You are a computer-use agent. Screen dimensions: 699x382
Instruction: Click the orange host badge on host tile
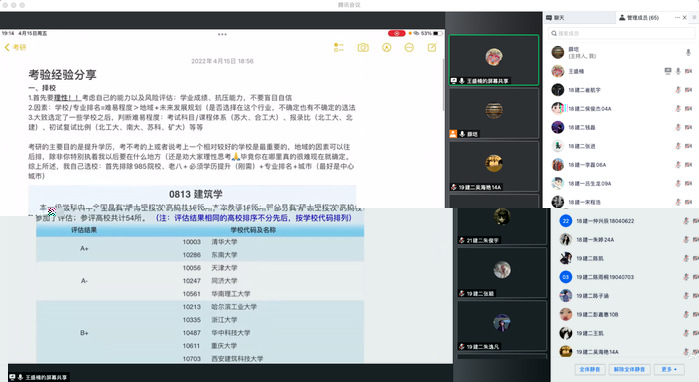[453, 134]
